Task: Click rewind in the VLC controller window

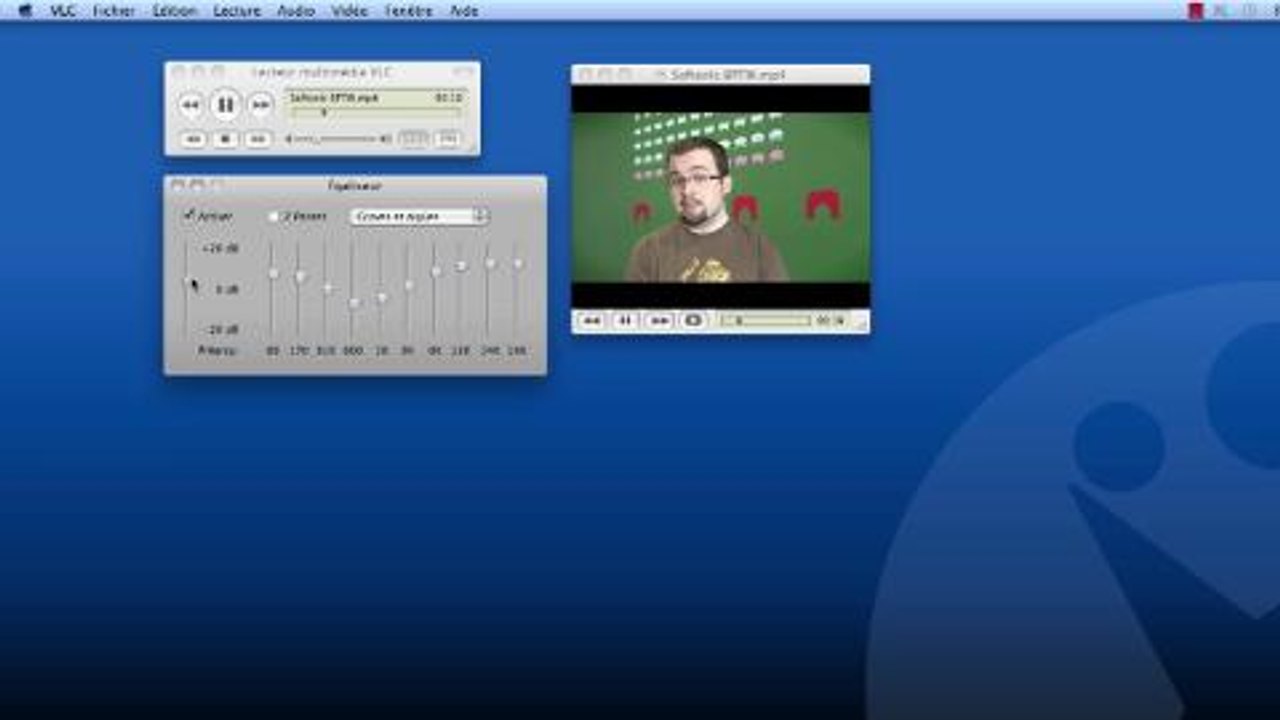Action: tap(190, 104)
